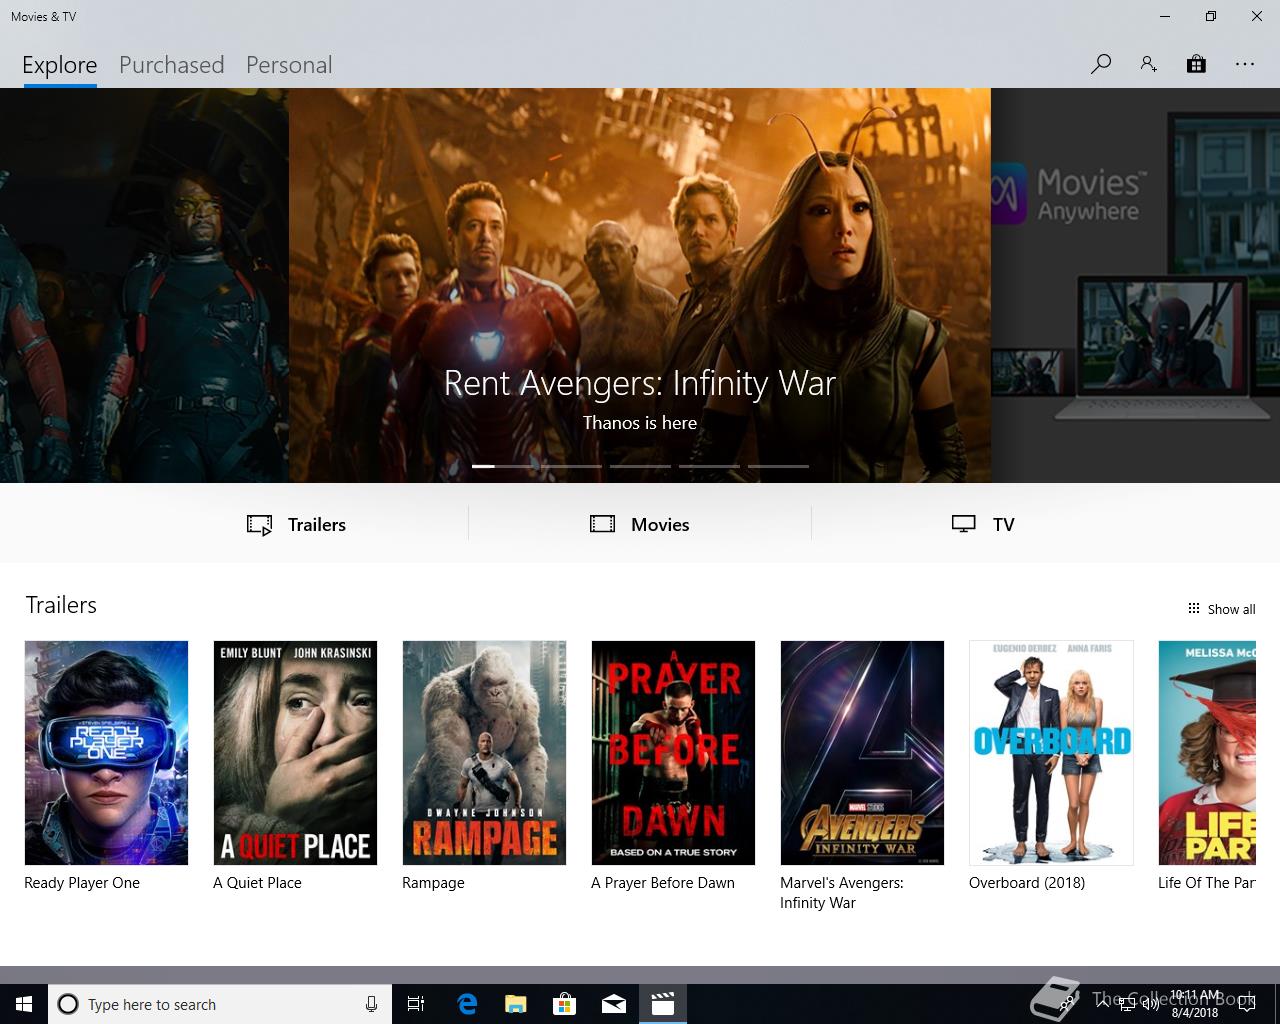Select the fourth carousel page indicator
The image size is (1280, 1024).
(x=709, y=466)
